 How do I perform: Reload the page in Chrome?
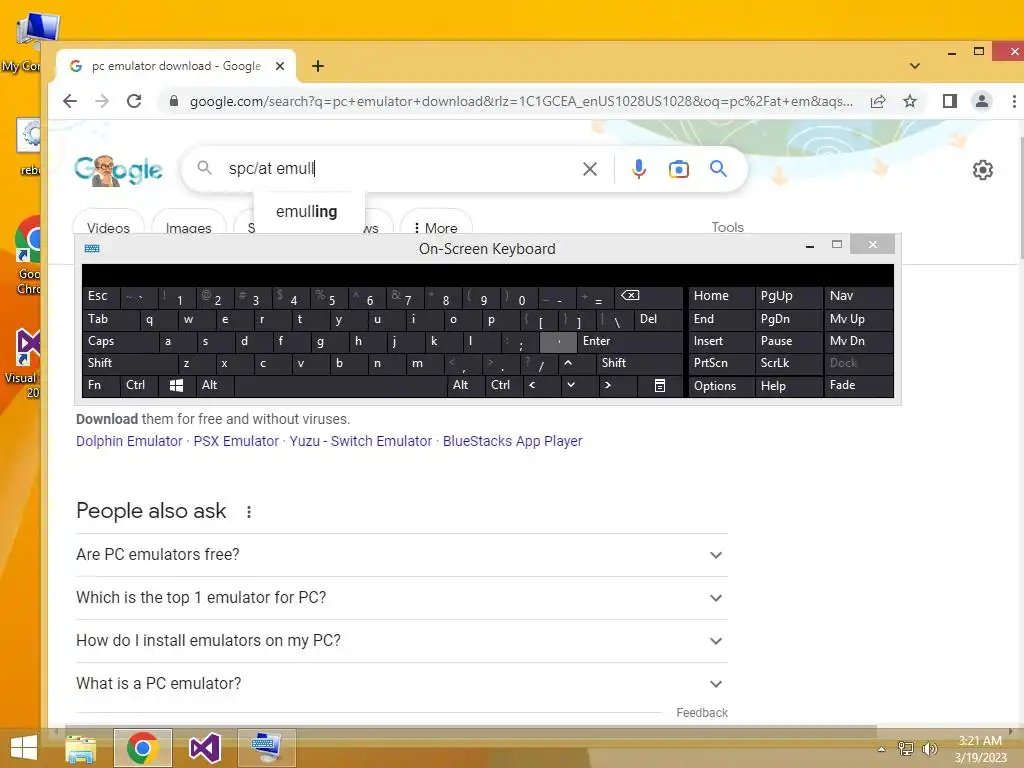tap(134, 101)
